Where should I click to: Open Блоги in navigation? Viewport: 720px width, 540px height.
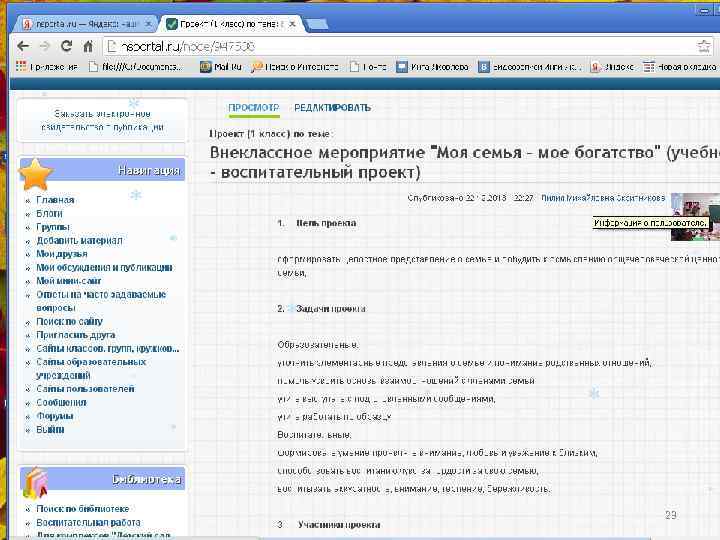pyautogui.click(x=49, y=214)
